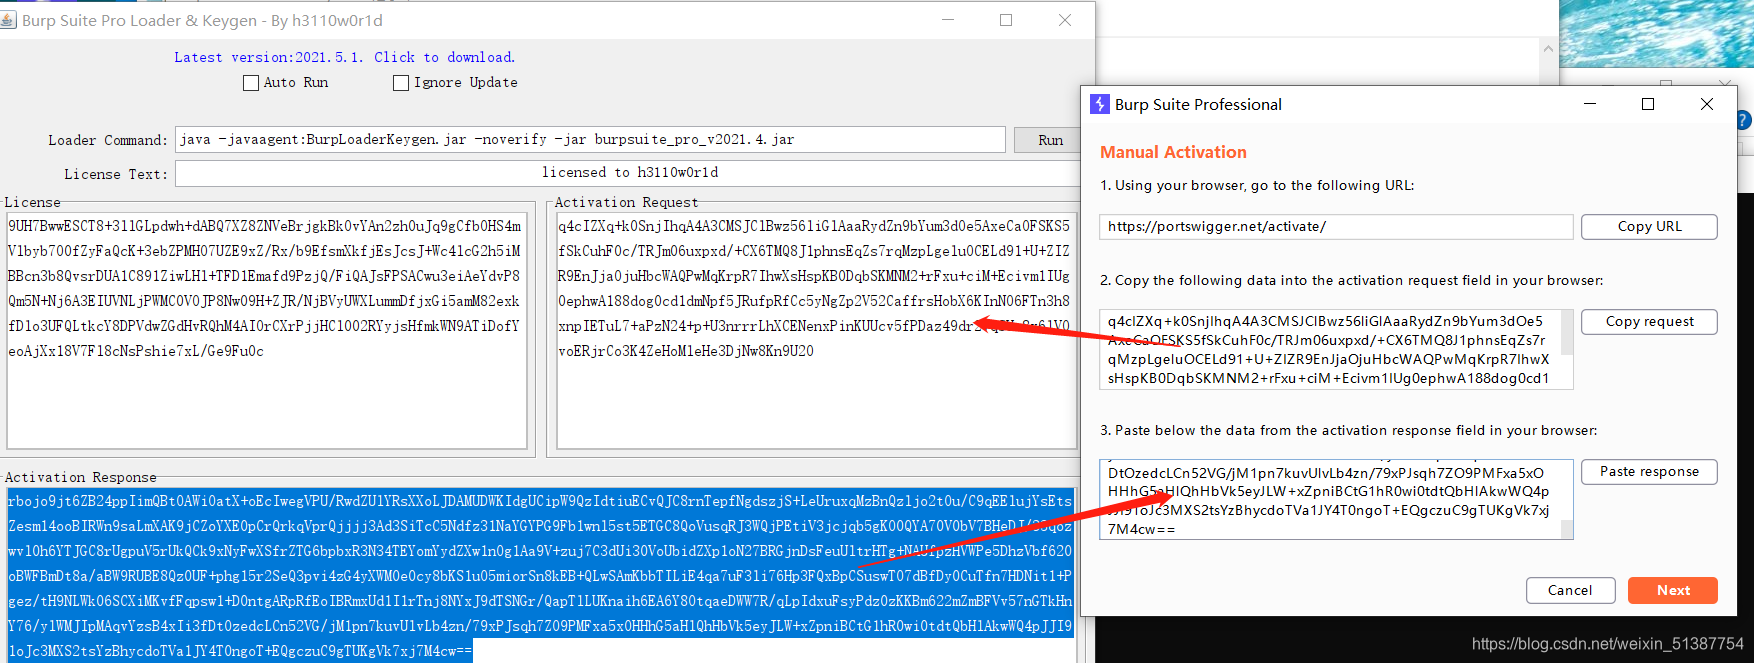Viewport: 1754px width, 663px height.
Task: Toggle the Ignore Update checkbox
Action: pyautogui.click(x=401, y=83)
